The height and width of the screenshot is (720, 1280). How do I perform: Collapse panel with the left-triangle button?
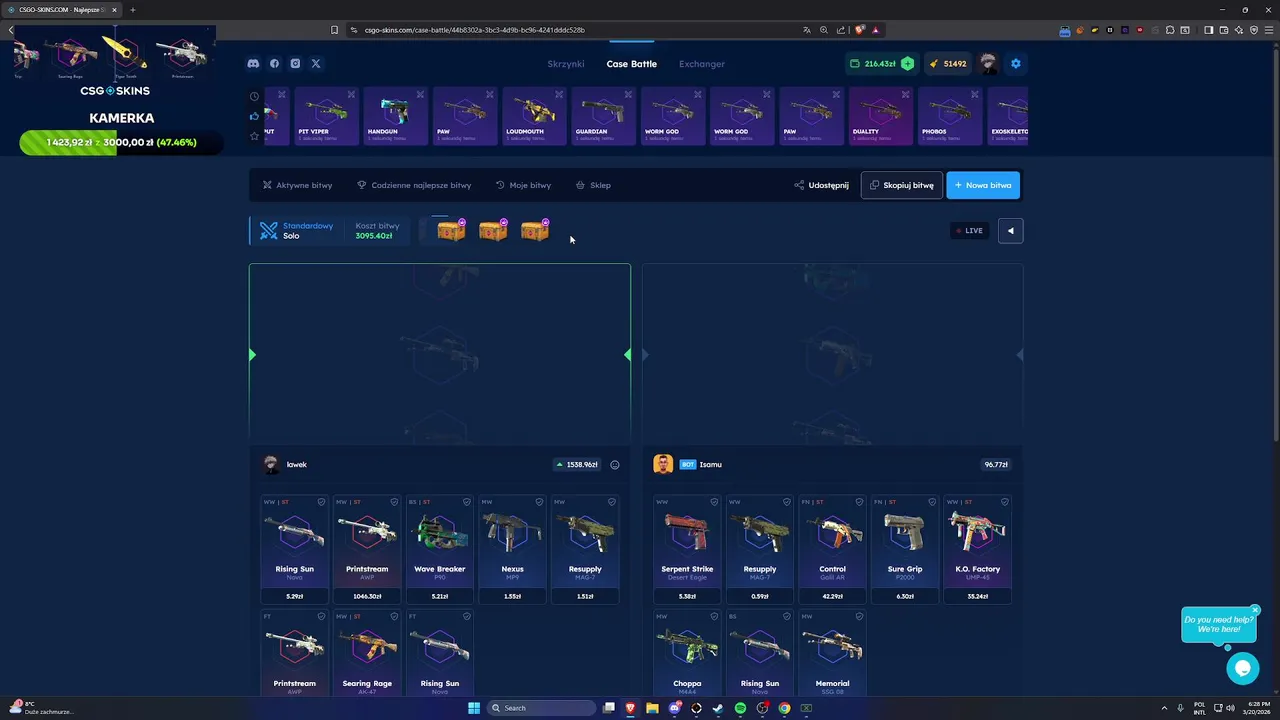coord(1010,231)
